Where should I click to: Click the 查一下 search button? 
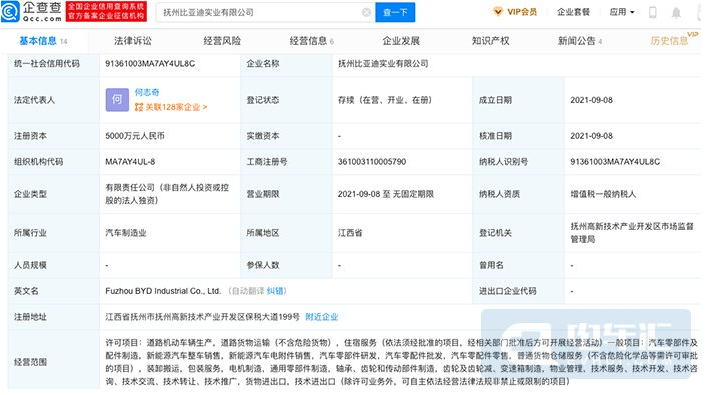click(395, 13)
